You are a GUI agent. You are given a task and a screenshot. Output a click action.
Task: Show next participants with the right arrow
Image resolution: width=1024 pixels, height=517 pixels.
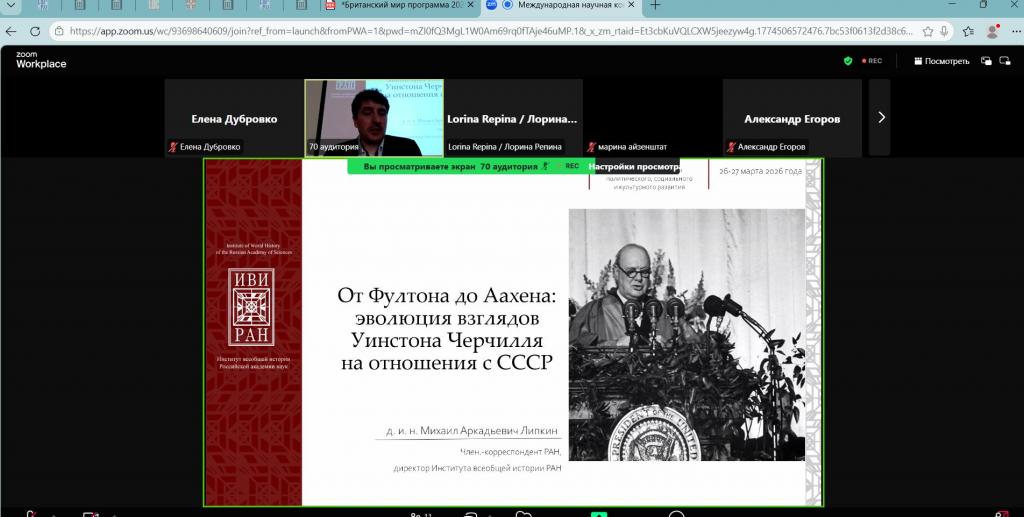coord(880,117)
